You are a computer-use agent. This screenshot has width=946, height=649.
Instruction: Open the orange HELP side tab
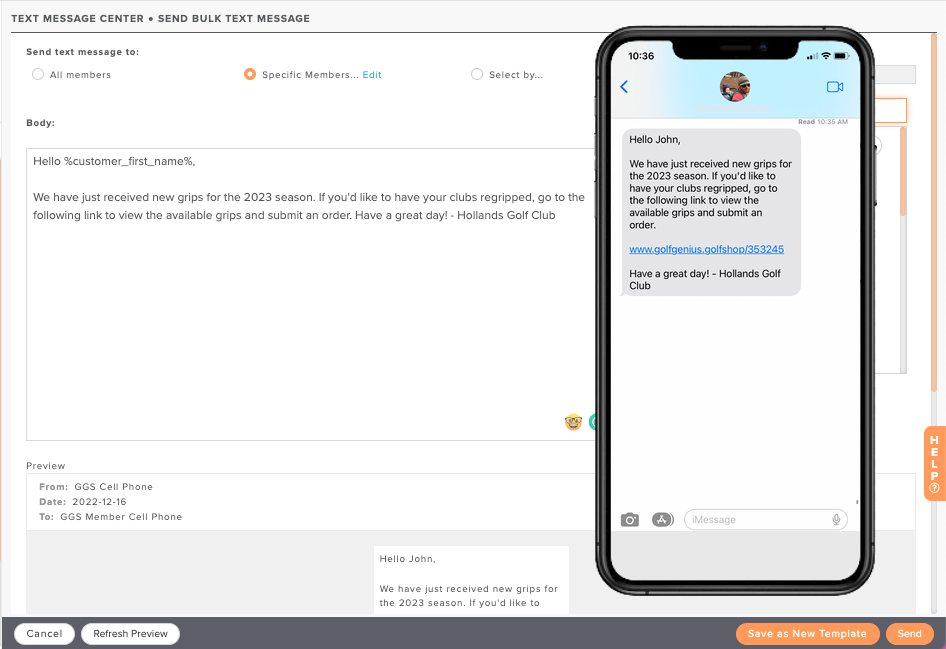pos(934,463)
